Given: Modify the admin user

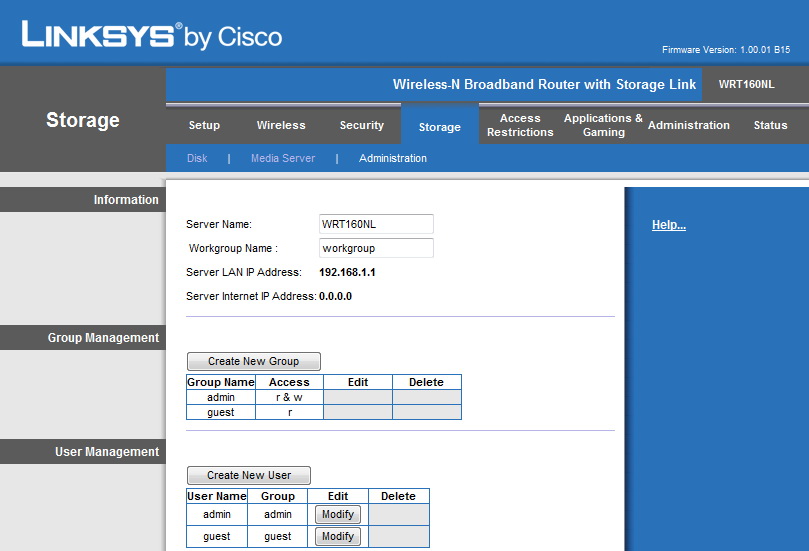Looking at the screenshot, I should pyautogui.click(x=338, y=514).
